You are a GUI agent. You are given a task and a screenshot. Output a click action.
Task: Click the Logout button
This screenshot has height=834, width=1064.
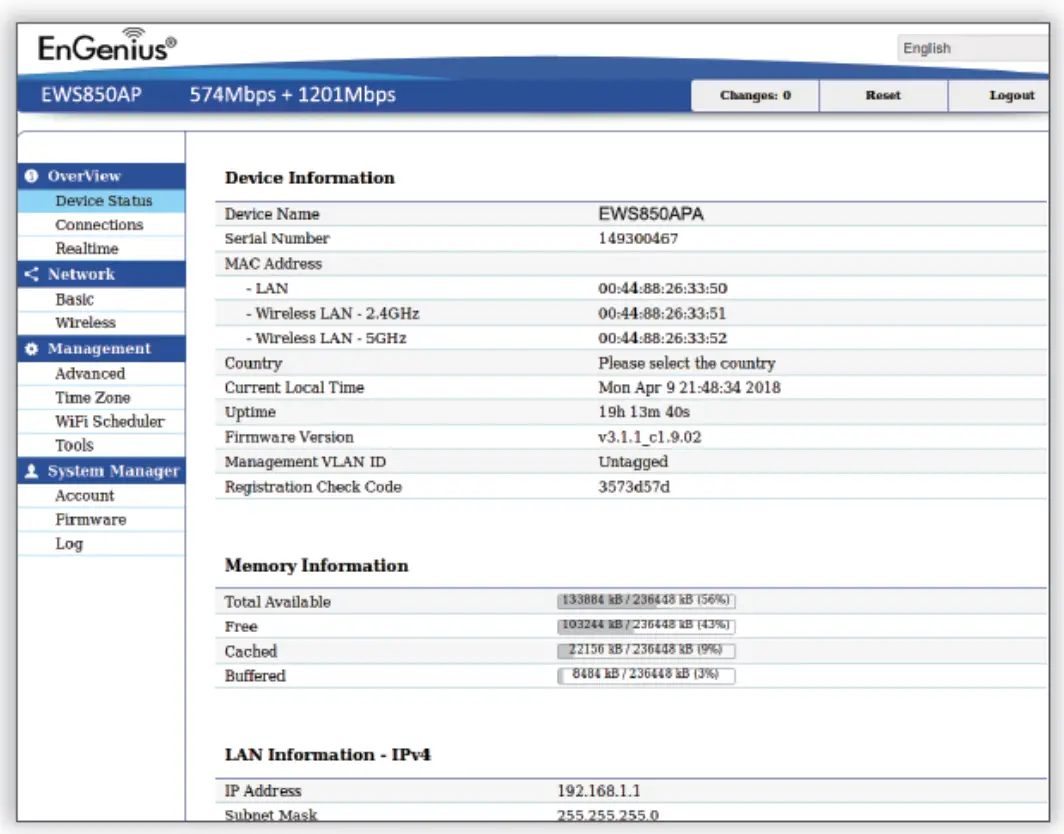1011,95
